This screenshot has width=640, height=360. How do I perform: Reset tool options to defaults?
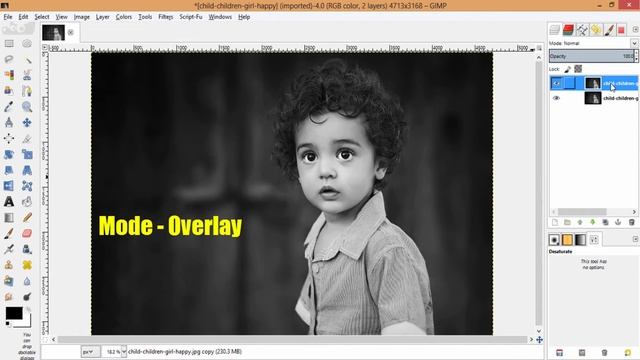click(x=627, y=353)
